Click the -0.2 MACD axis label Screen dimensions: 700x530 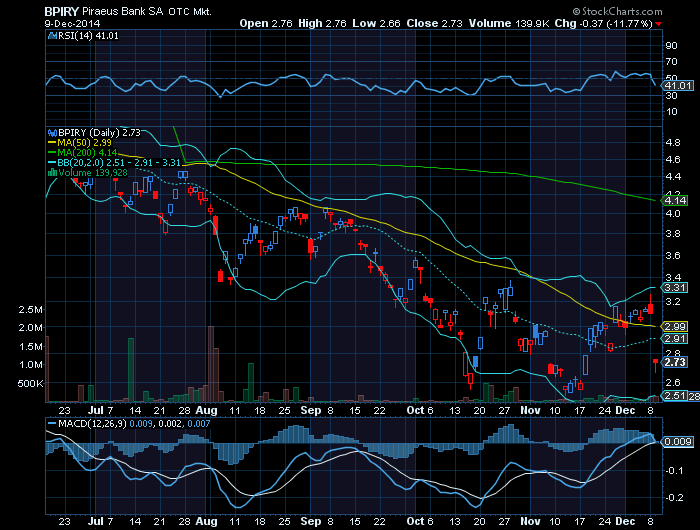click(674, 497)
